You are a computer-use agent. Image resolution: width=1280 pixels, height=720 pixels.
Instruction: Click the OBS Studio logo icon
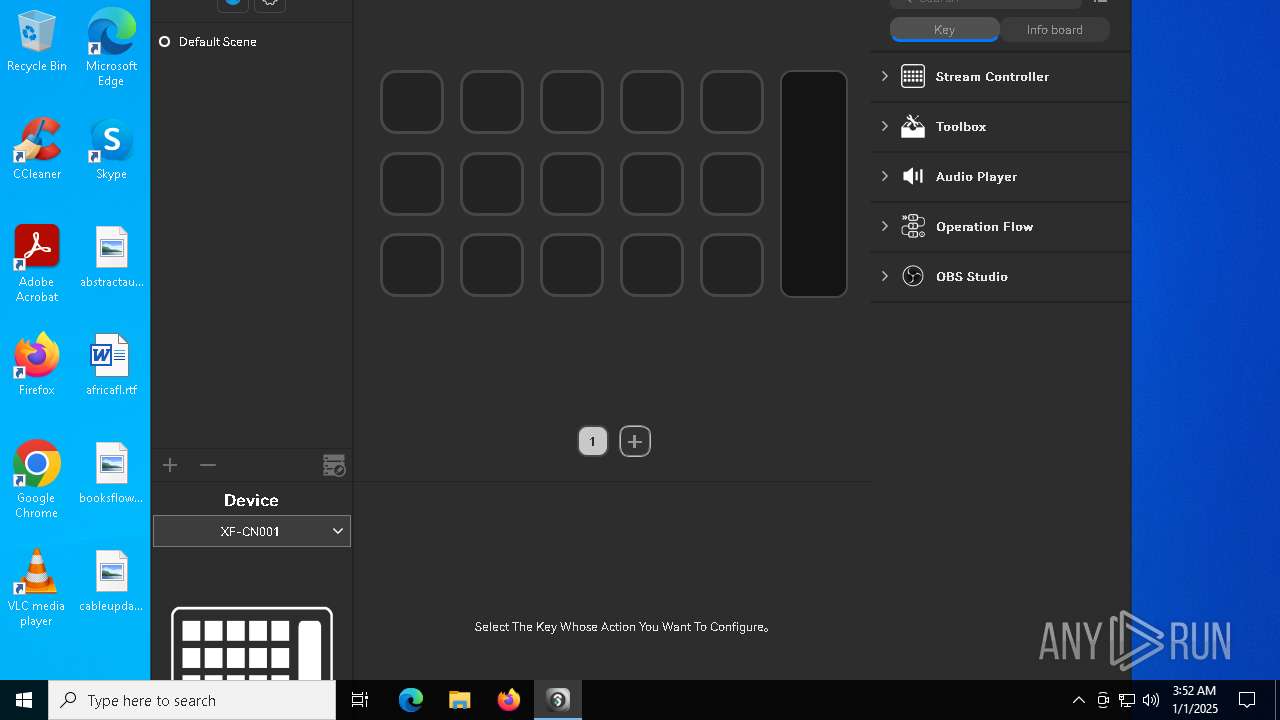click(913, 276)
